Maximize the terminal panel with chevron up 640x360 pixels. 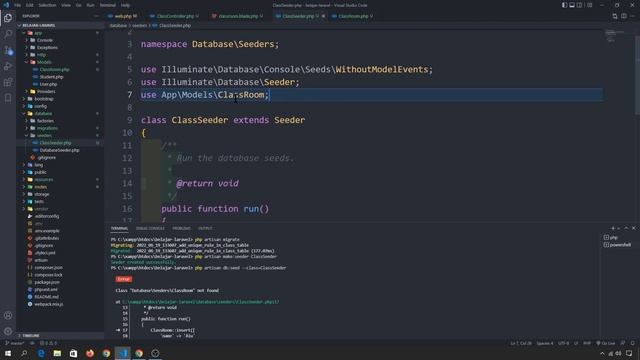(x=626, y=228)
